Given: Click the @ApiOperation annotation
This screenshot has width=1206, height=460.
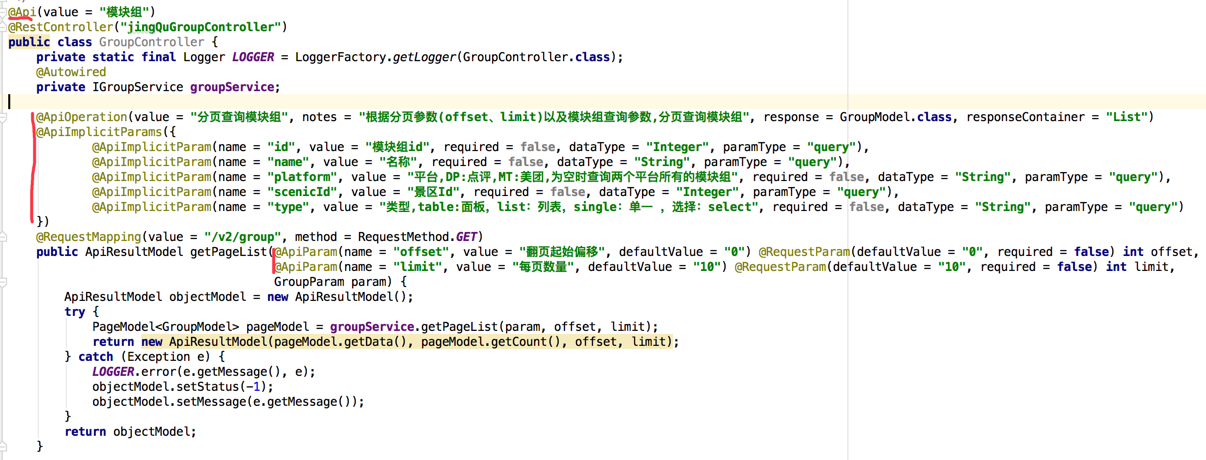Looking at the screenshot, I should point(82,117).
